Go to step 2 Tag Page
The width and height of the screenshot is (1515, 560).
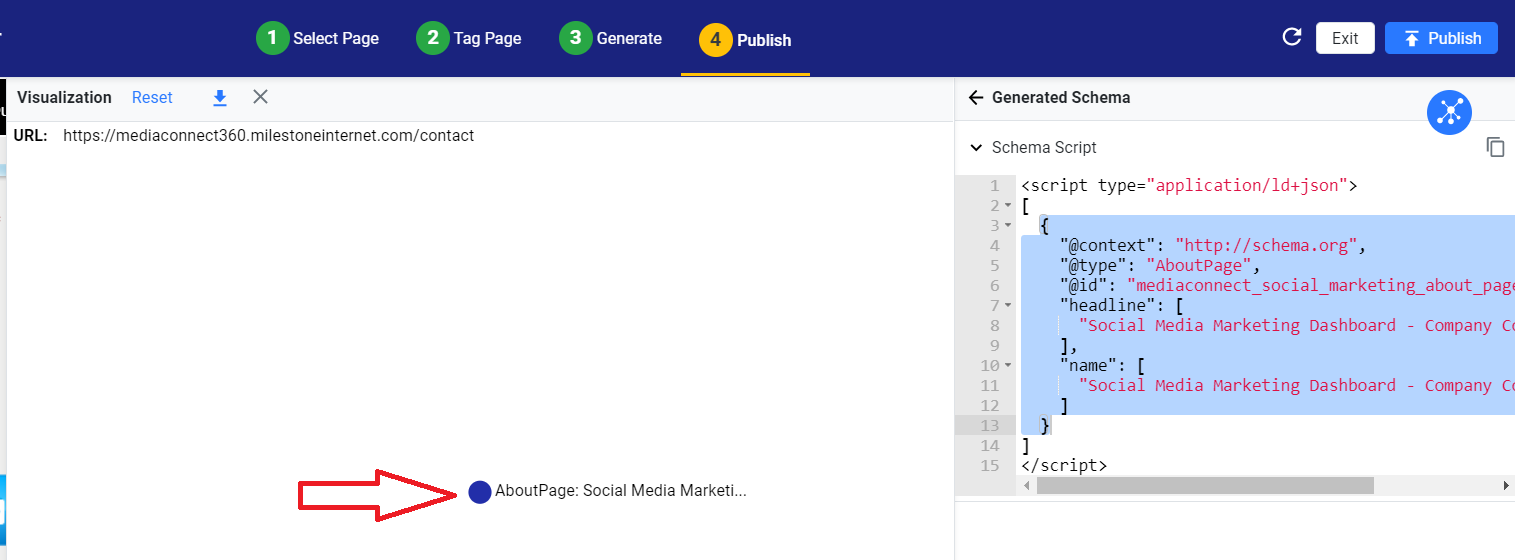coord(469,38)
